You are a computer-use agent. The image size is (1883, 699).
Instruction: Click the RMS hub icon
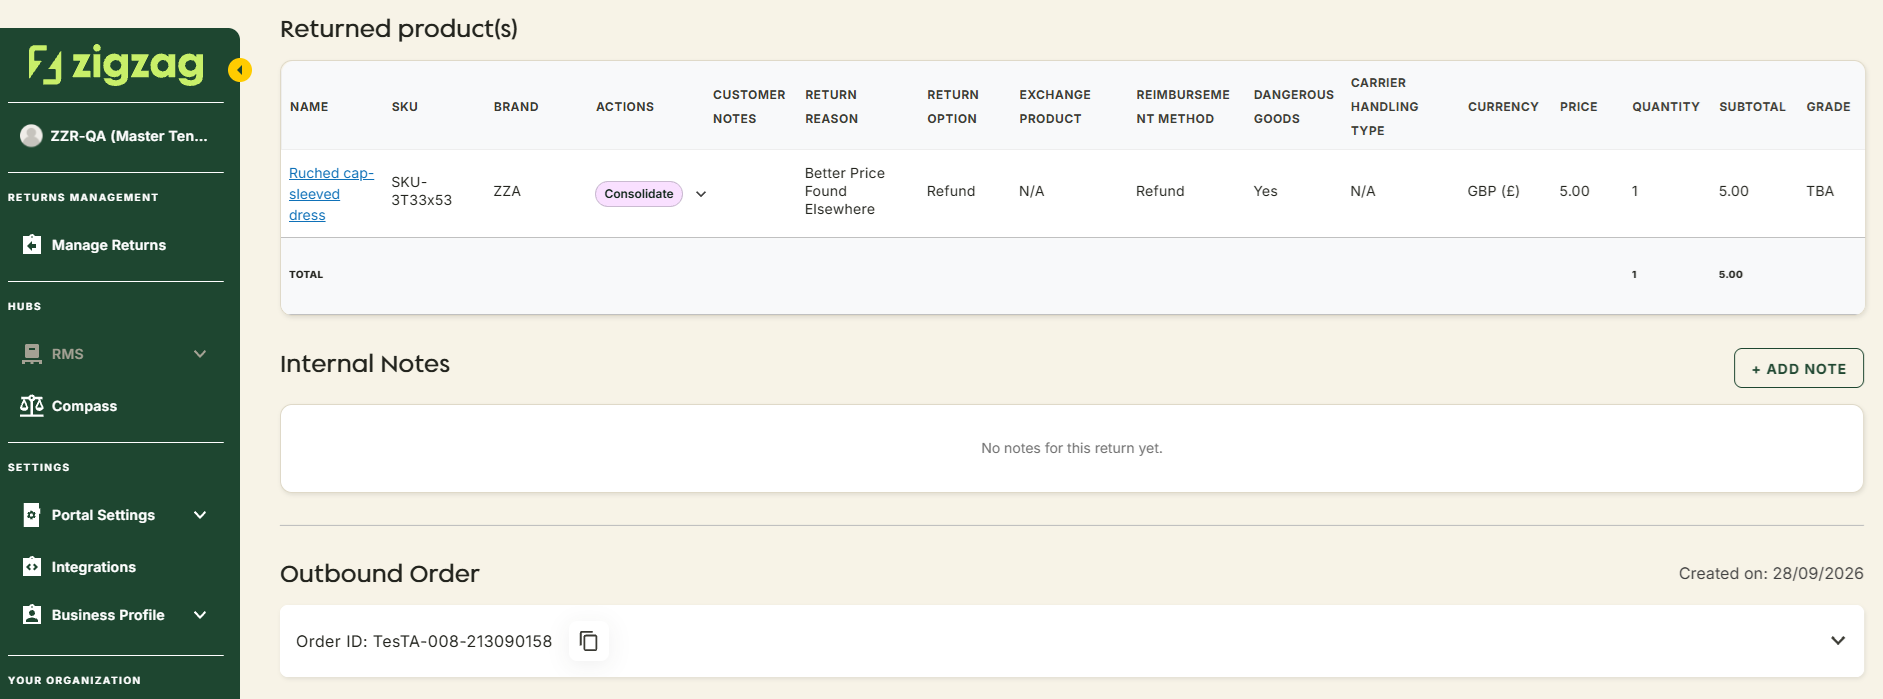click(x=32, y=354)
